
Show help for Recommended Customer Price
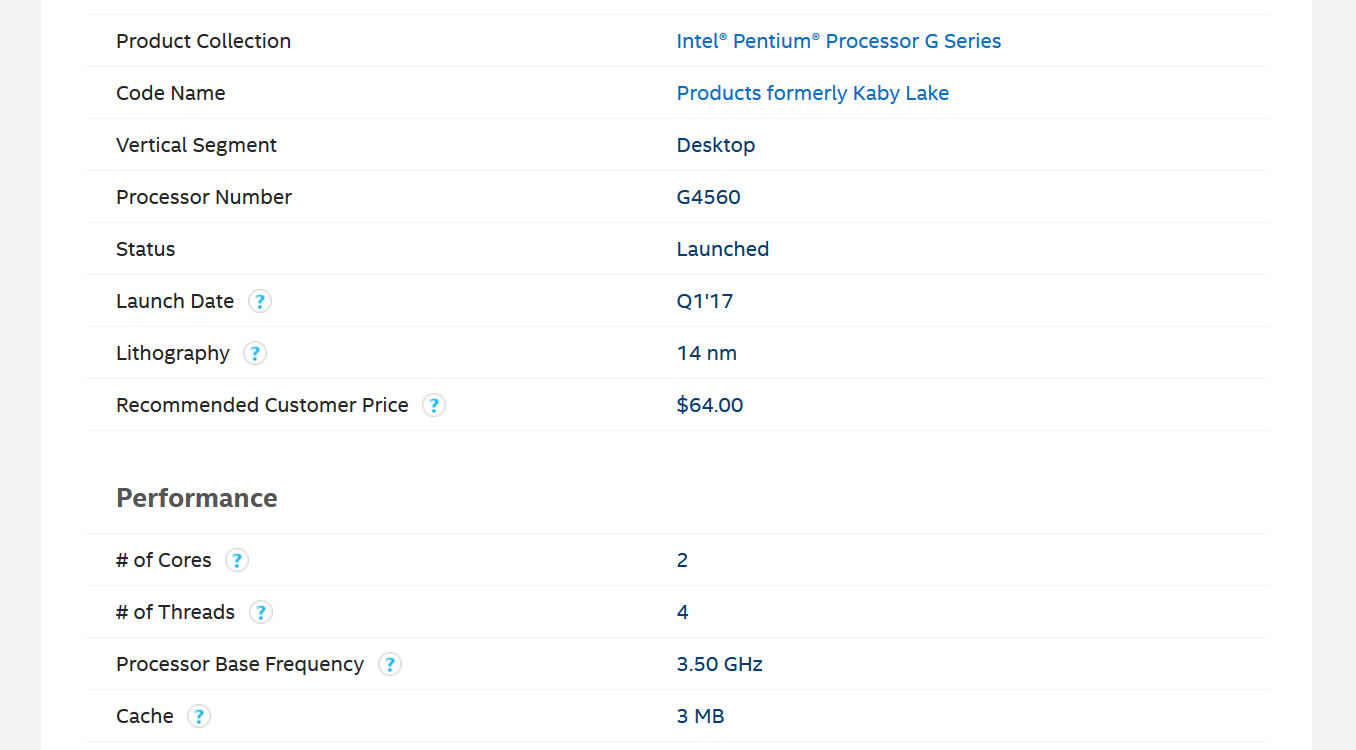coord(433,405)
